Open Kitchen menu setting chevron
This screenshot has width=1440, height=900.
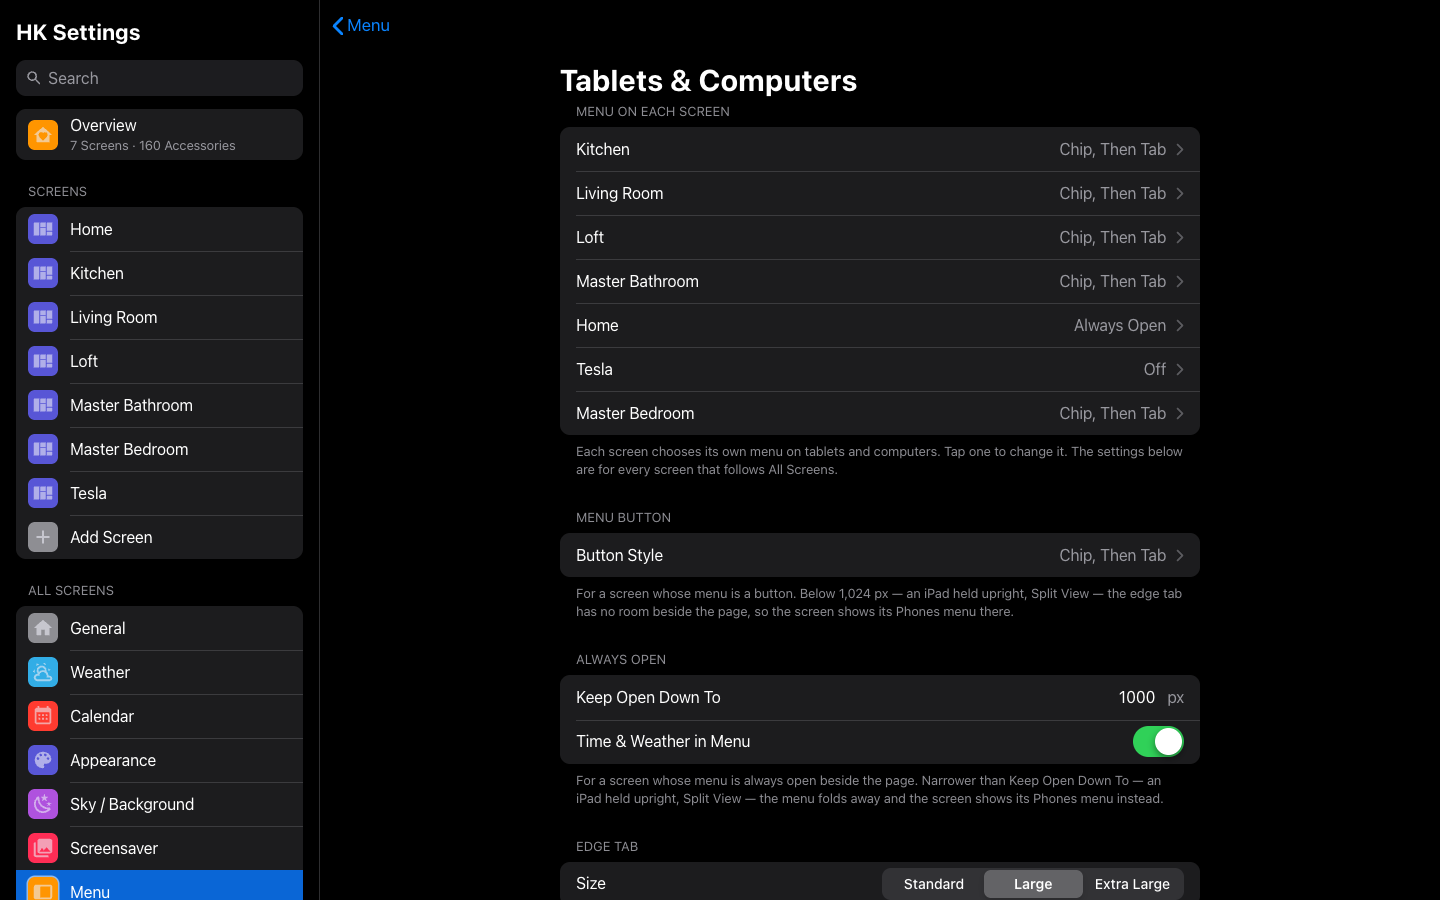pos(1180,149)
